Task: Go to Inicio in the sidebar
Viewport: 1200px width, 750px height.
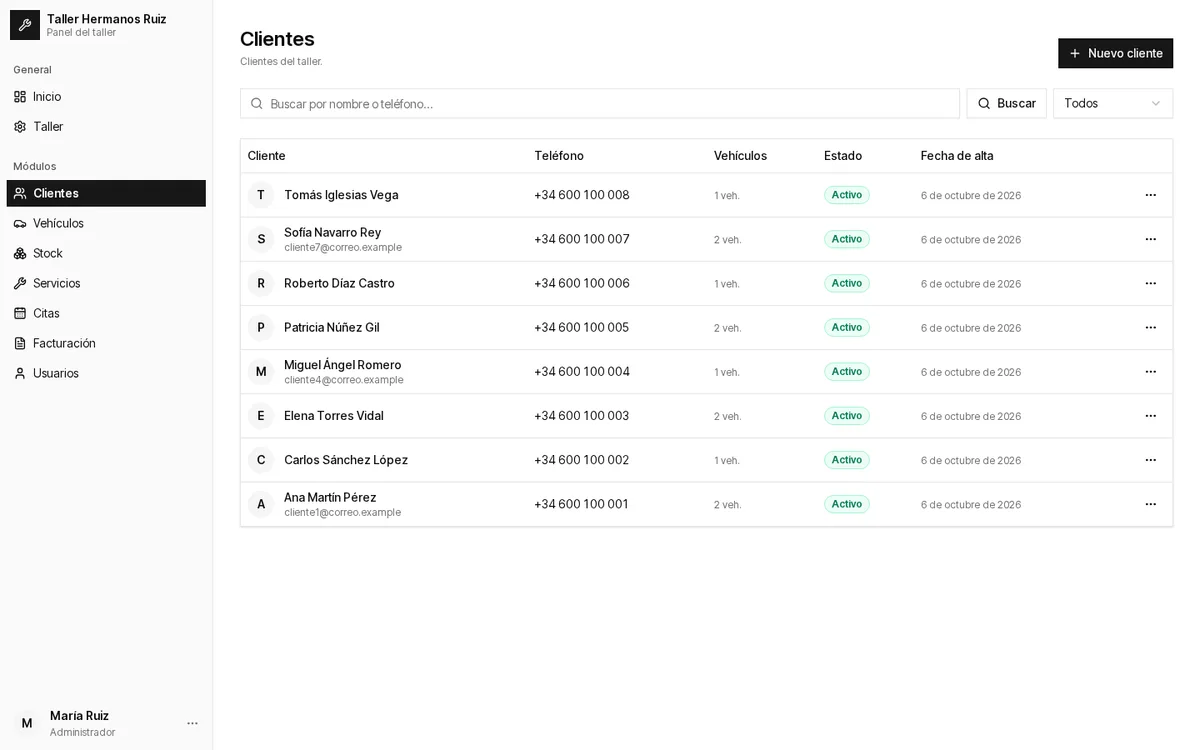Action: click(x=106, y=97)
